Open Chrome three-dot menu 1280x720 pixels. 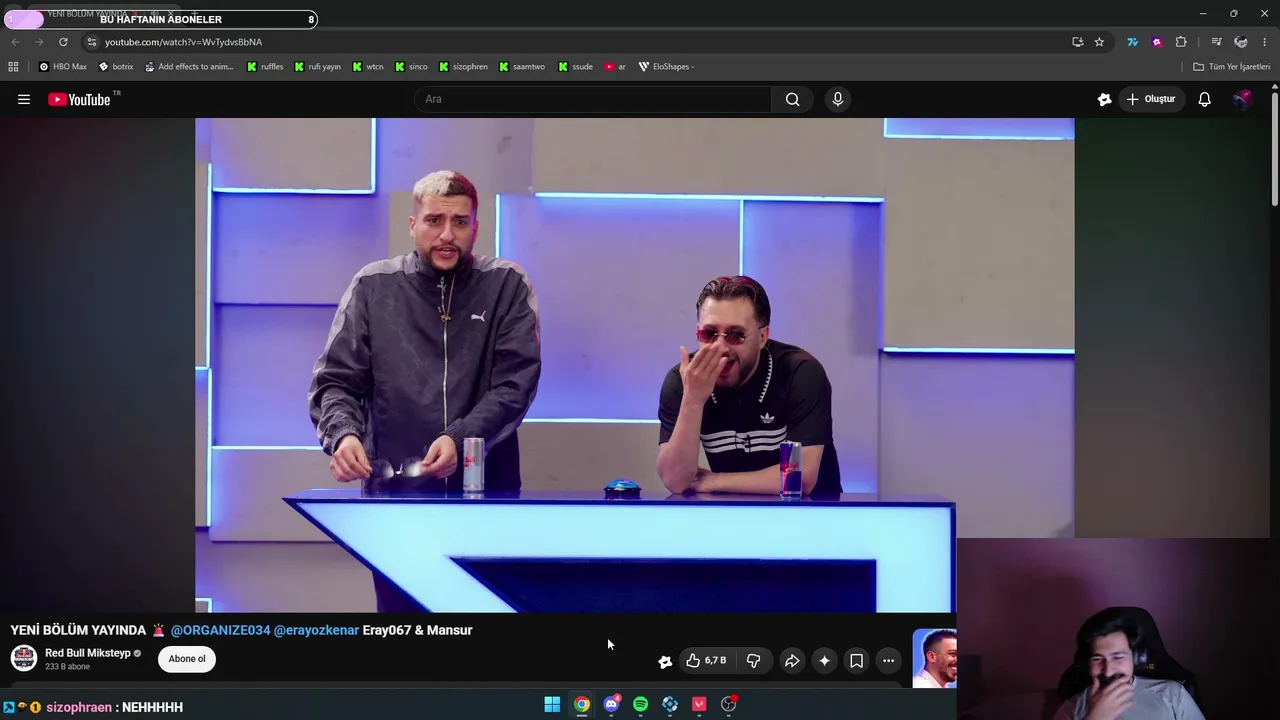click(x=1265, y=42)
